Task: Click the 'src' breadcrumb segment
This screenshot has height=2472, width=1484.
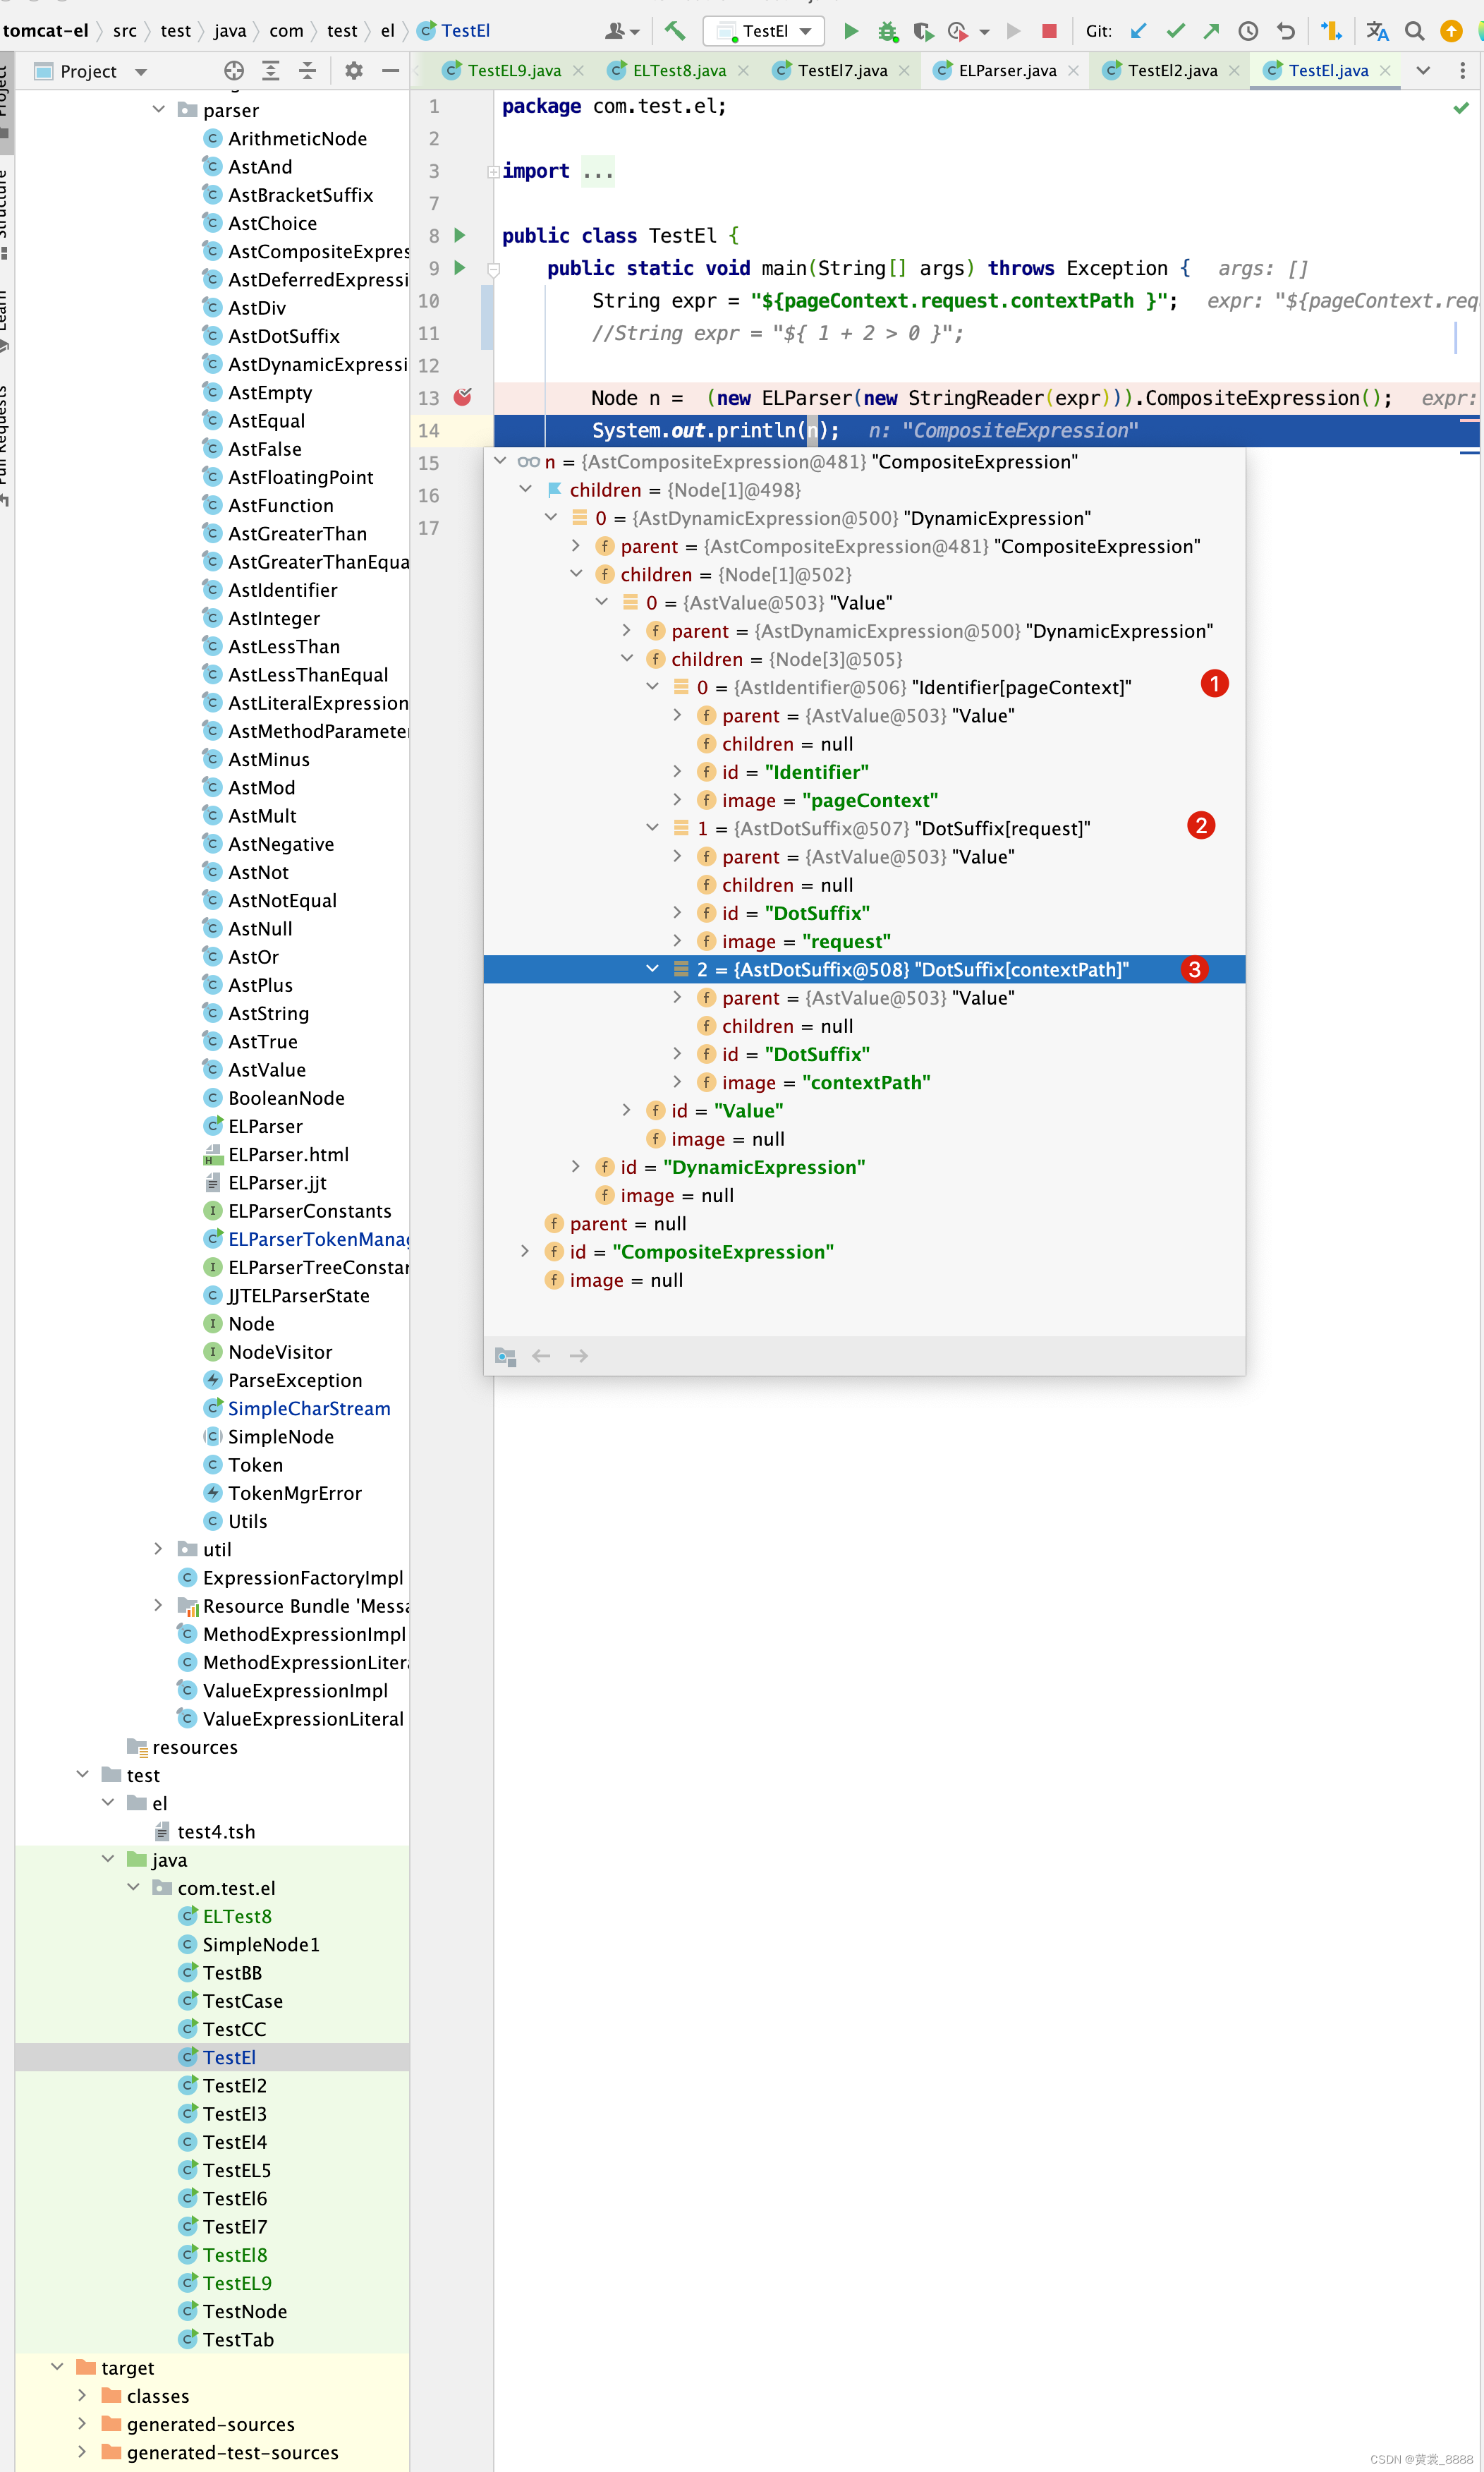Action: pyautogui.click(x=125, y=31)
